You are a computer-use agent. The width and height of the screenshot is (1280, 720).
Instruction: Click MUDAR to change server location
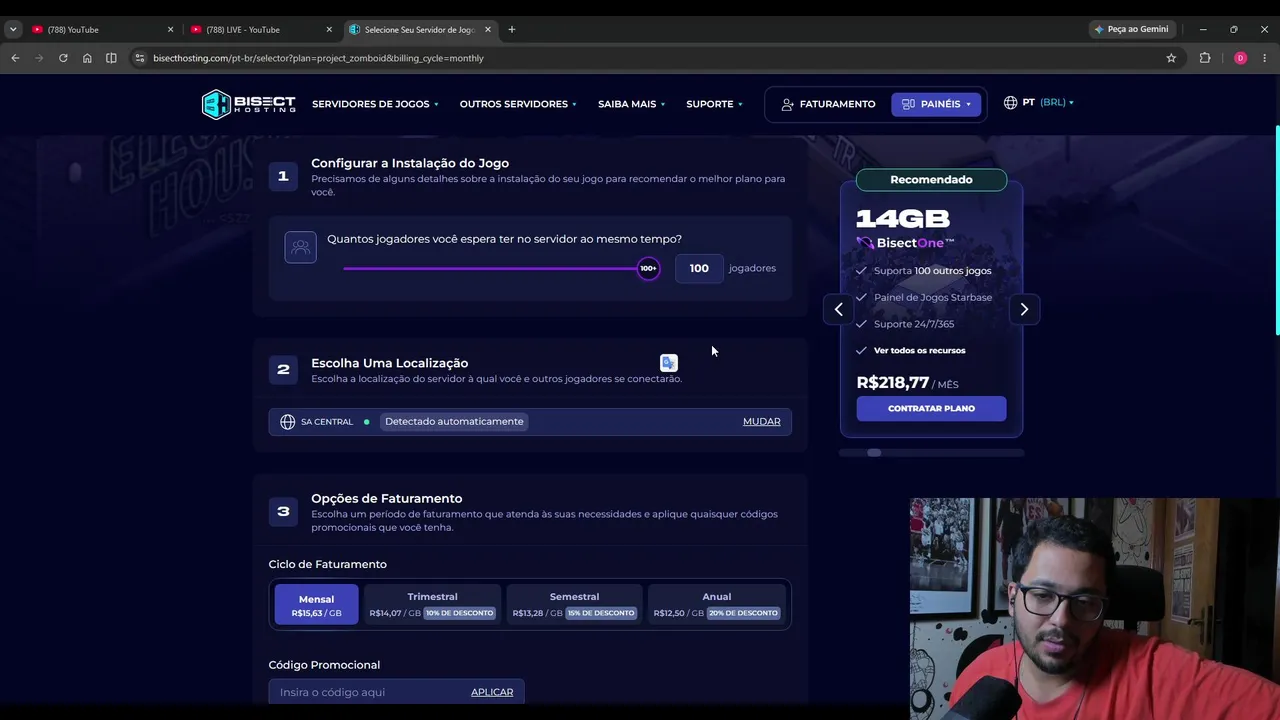(x=761, y=422)
